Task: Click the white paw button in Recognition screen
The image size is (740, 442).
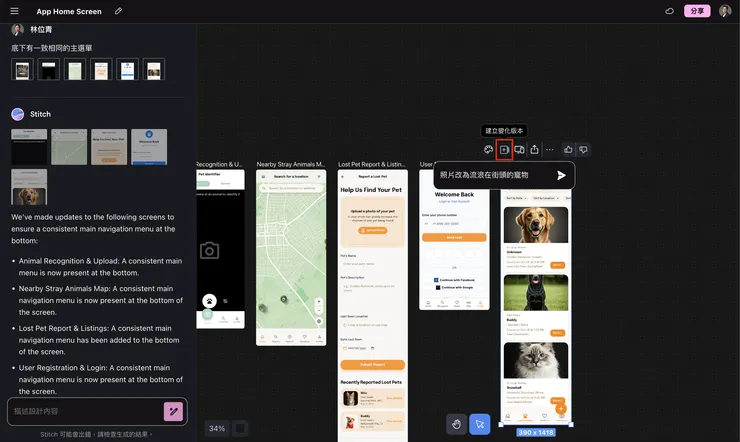Action: 209,301
